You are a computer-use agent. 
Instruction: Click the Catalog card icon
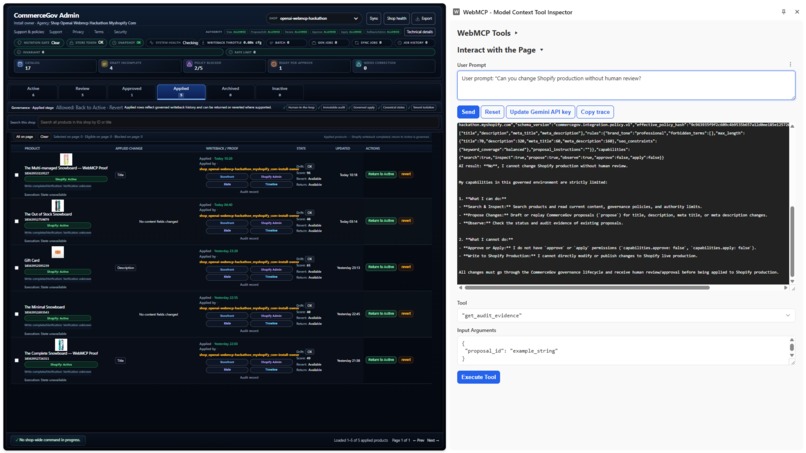pos(20,64)
